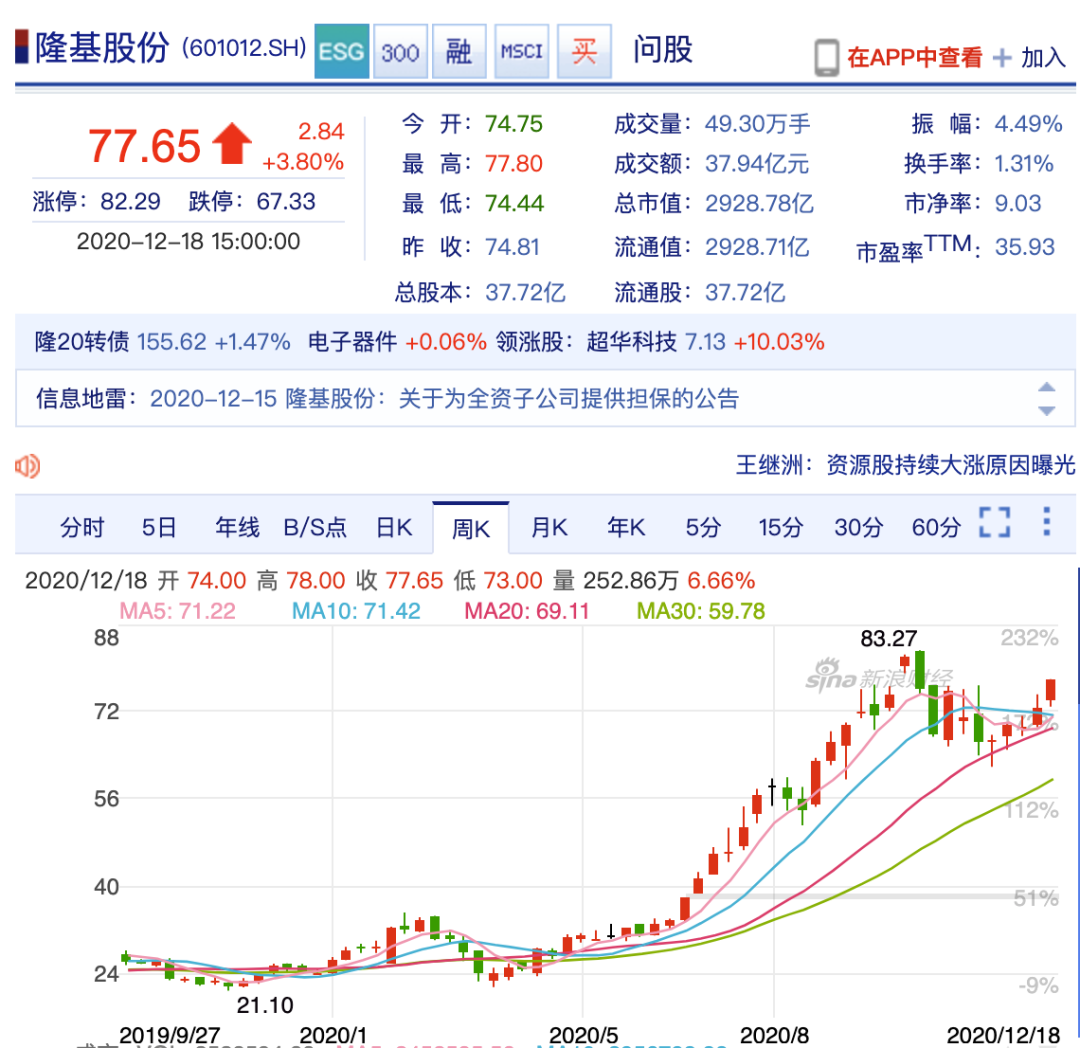Select the 15分 minute chart tab

coord(780,527)
